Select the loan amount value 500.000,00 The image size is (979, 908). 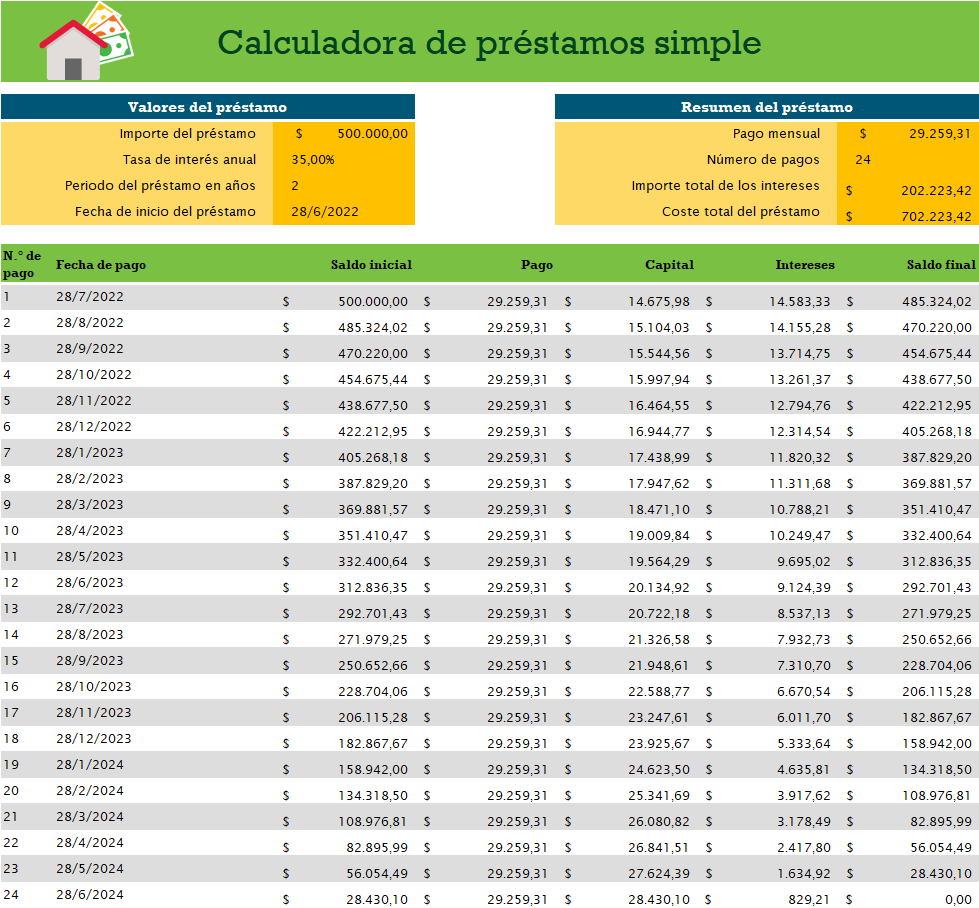(x=372, y=134)
